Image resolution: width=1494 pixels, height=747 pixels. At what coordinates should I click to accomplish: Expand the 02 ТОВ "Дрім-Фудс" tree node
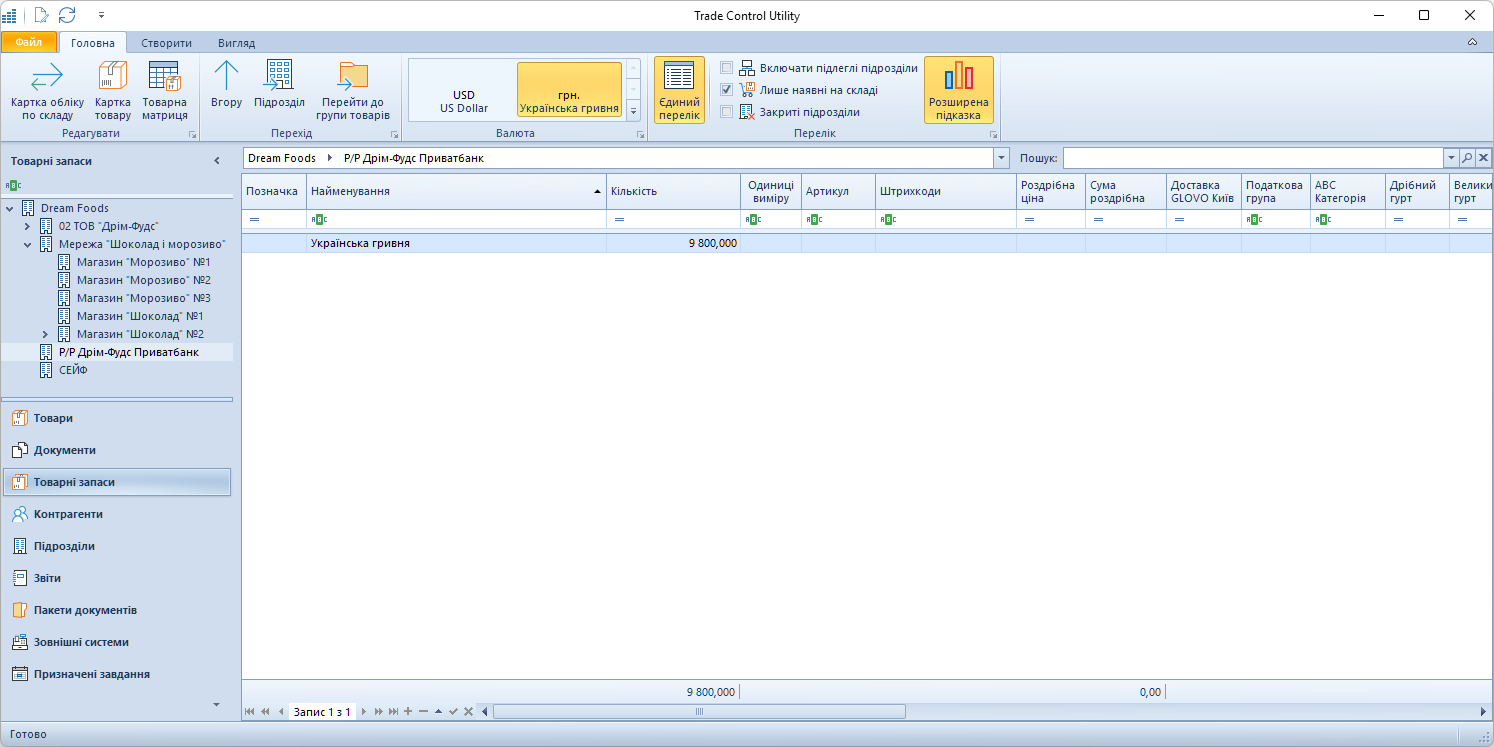28,226
